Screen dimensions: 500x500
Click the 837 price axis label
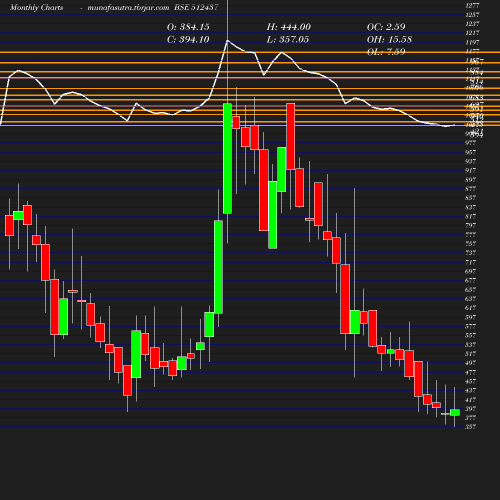click(x=470, y=207)
